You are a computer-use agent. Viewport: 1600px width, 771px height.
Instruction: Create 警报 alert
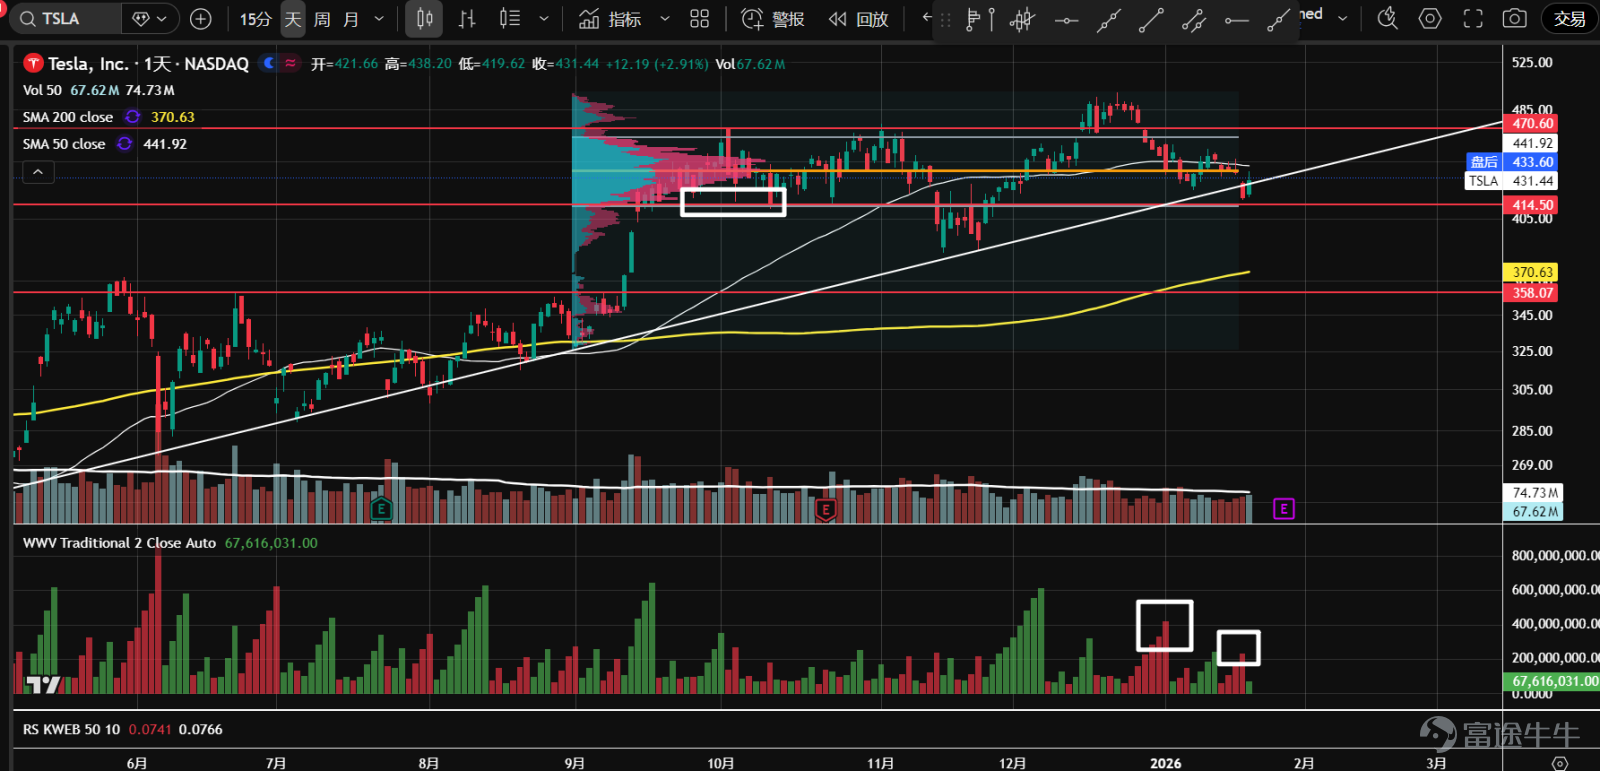[773, 19]
